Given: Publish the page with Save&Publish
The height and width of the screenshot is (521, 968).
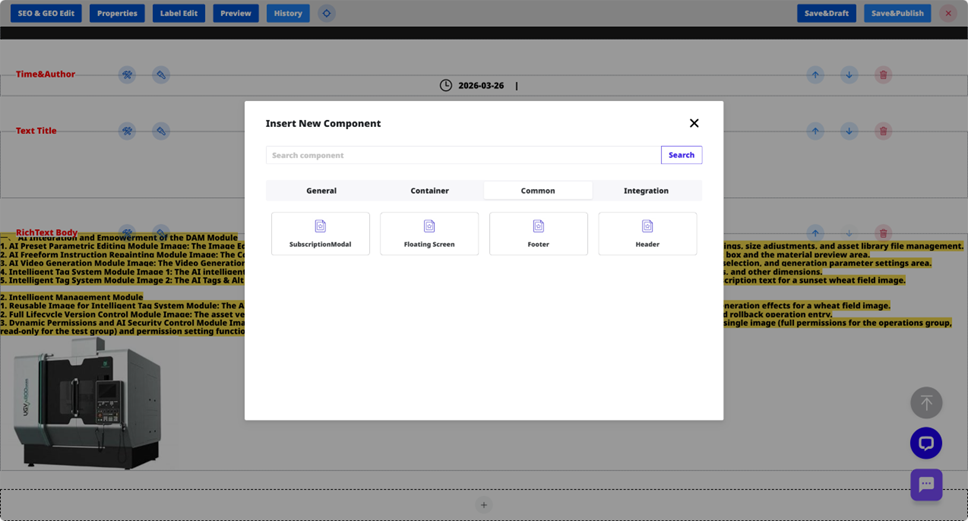Looking at the screenshot, I should pyautogui.click(x=897, y=13).
